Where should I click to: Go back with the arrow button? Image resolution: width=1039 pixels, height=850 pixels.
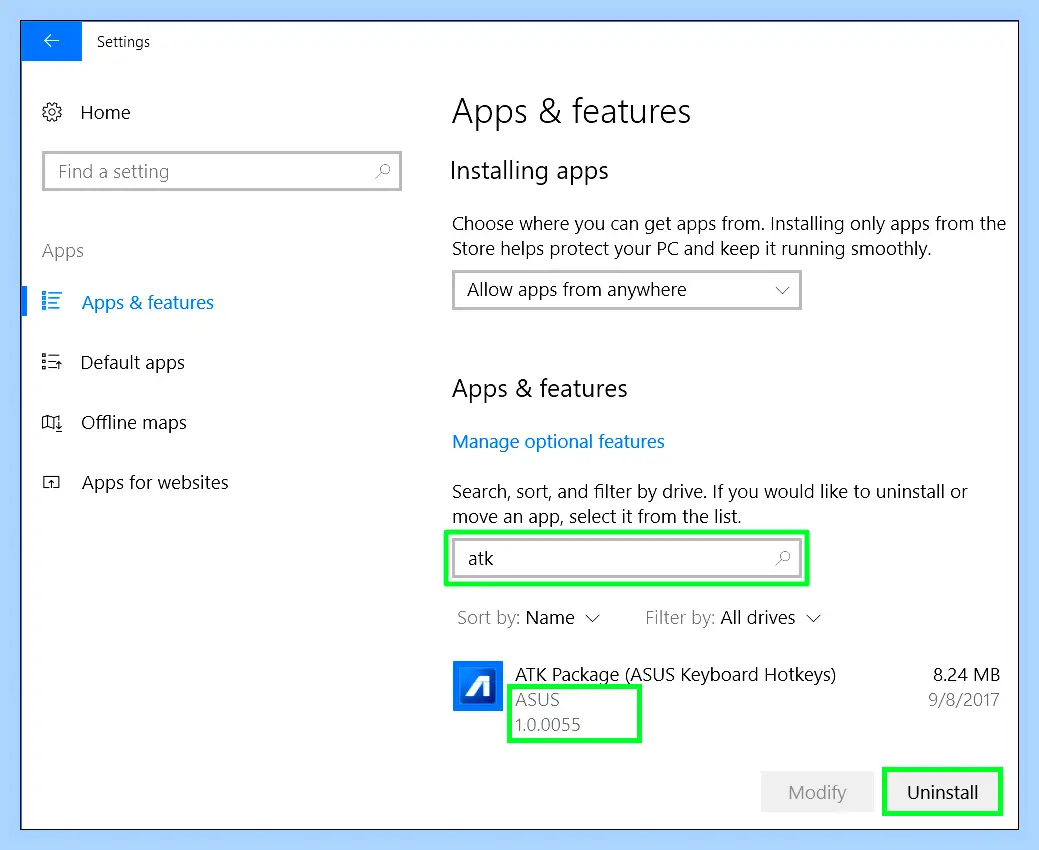click(51, 41)
